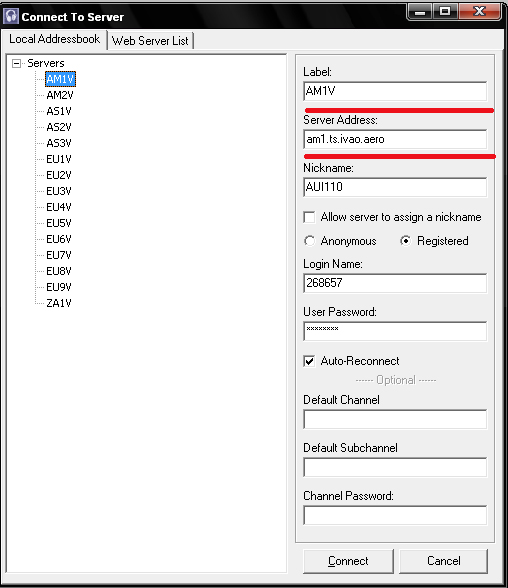Select server EU7V
Image resolution: width=508 pixels, height=588 pixels.
pos(59,255)
